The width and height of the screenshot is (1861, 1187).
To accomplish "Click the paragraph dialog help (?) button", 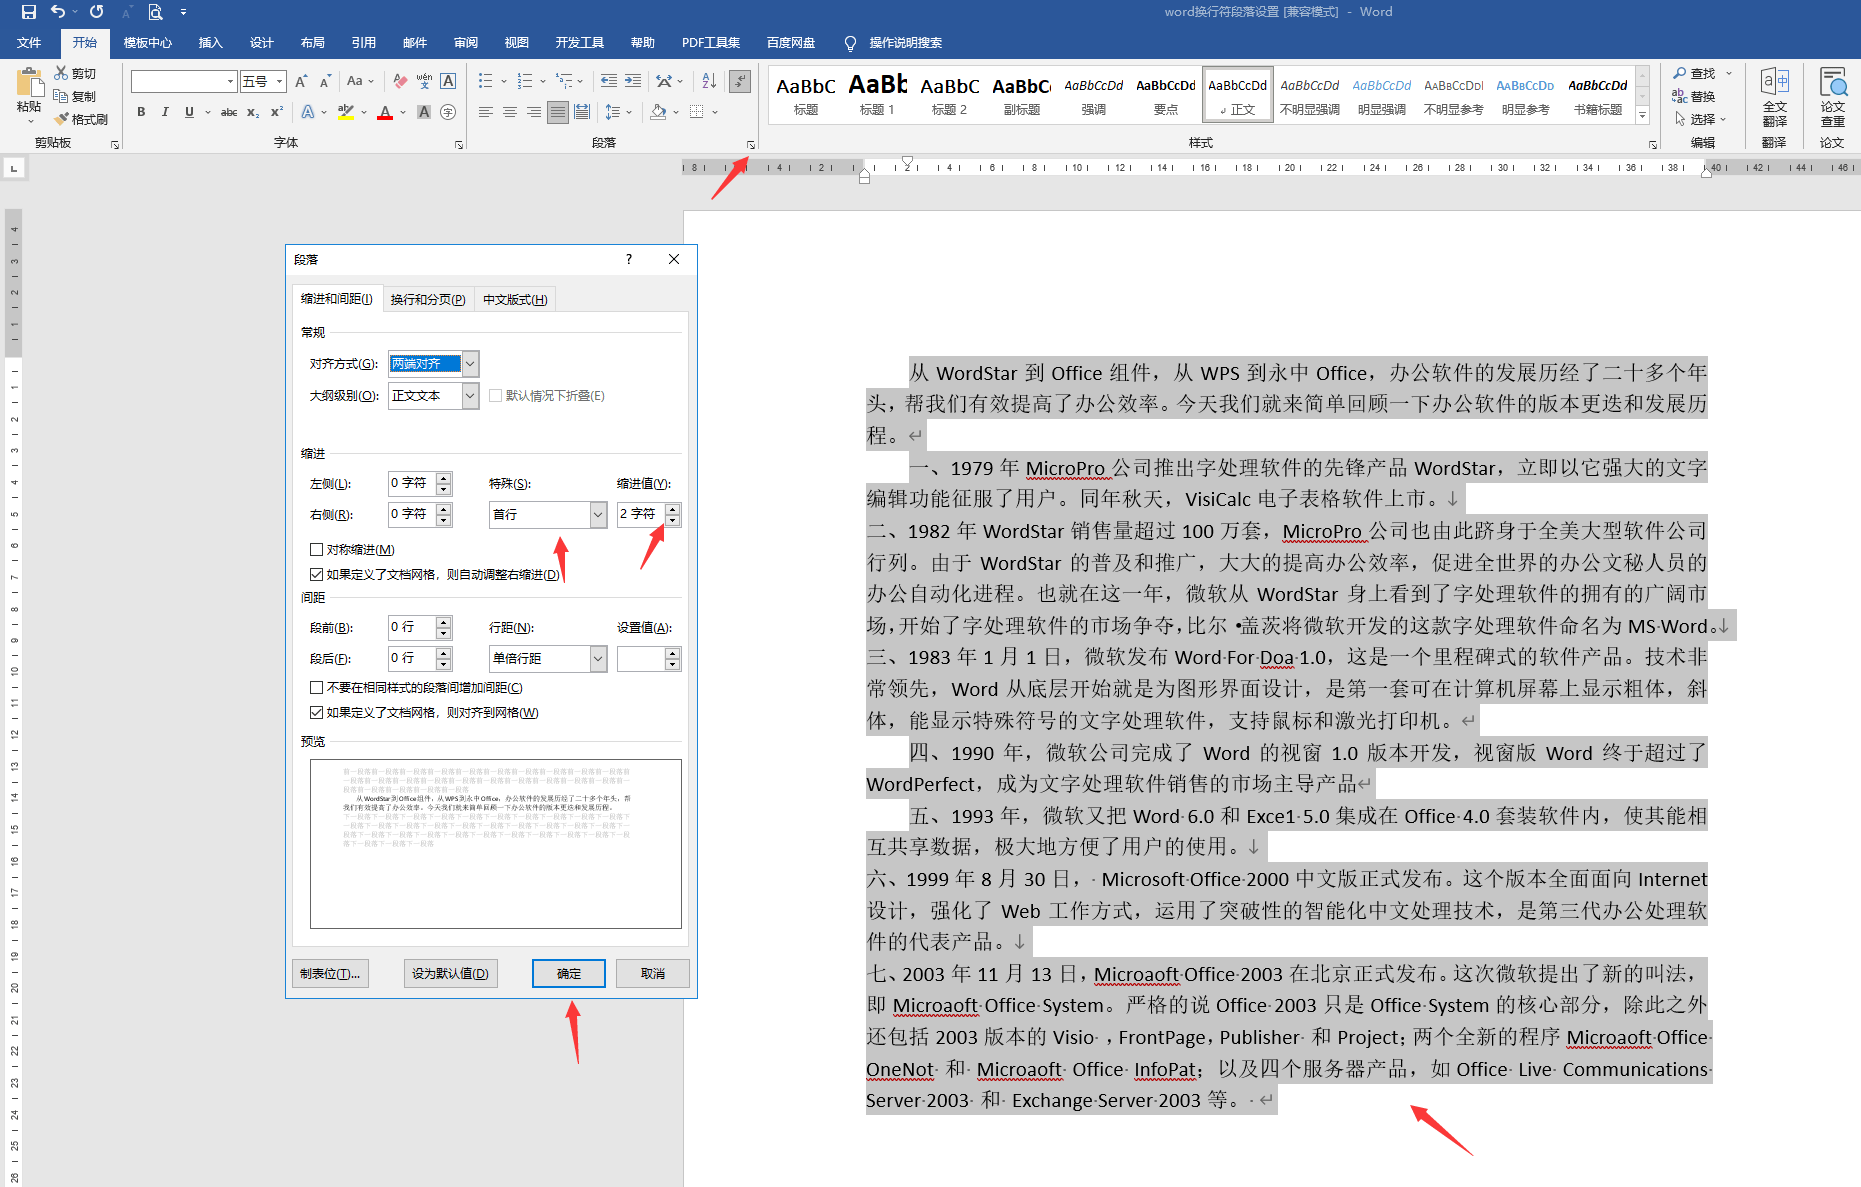I will pyautogui.click(x=629, y=259).
